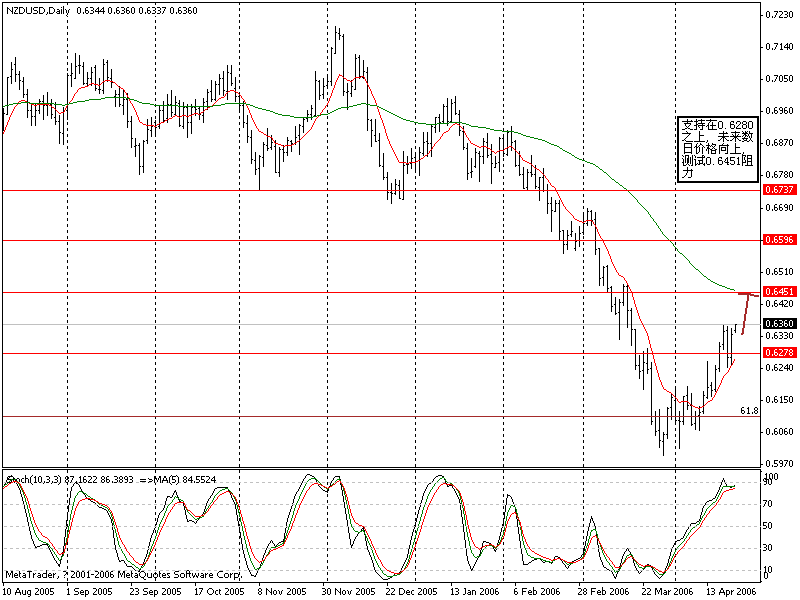Click the black 0.6360 current price label
Screen dimensions: 800x600
pyautogui.click(x=780, y=324)
